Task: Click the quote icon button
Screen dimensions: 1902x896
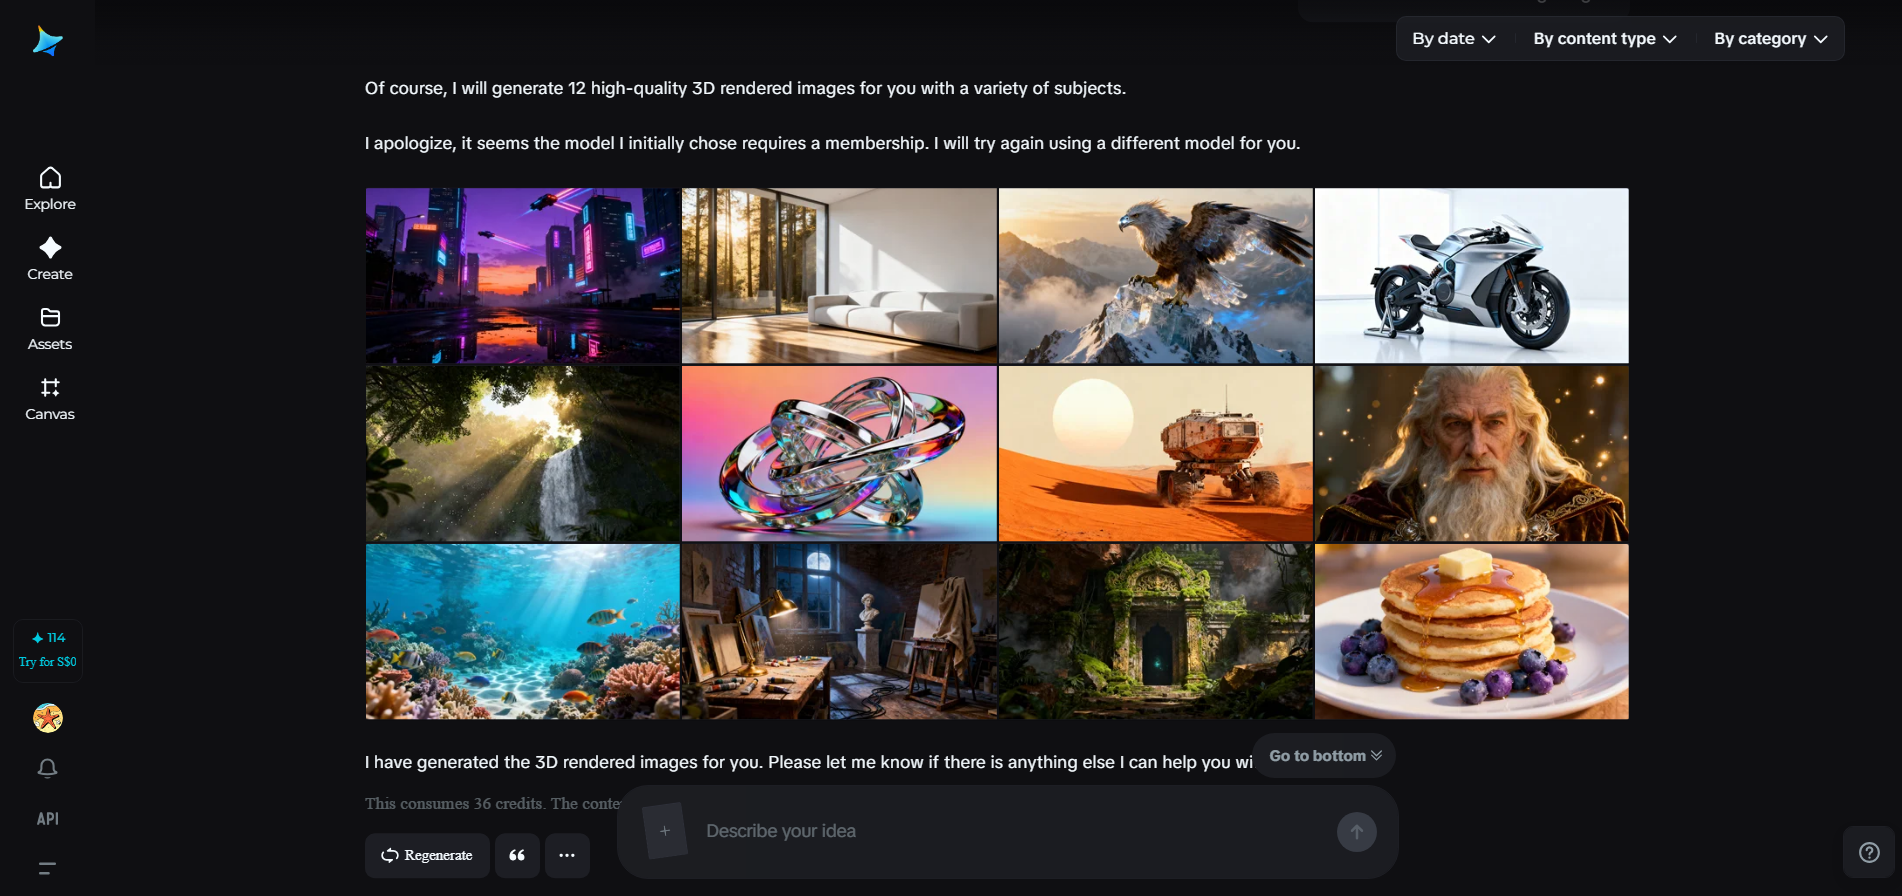Action: (517, 855)
